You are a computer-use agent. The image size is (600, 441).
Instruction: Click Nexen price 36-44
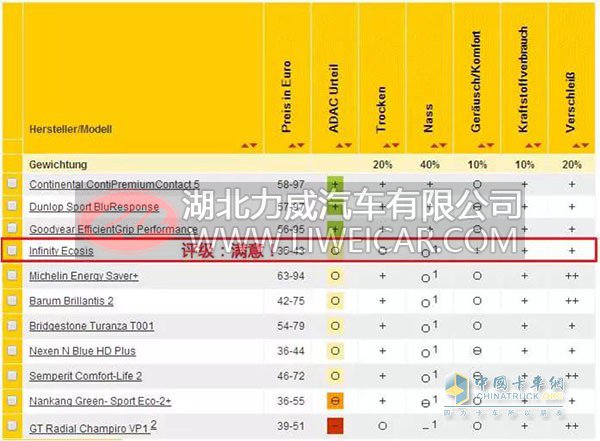click(291, 351)
